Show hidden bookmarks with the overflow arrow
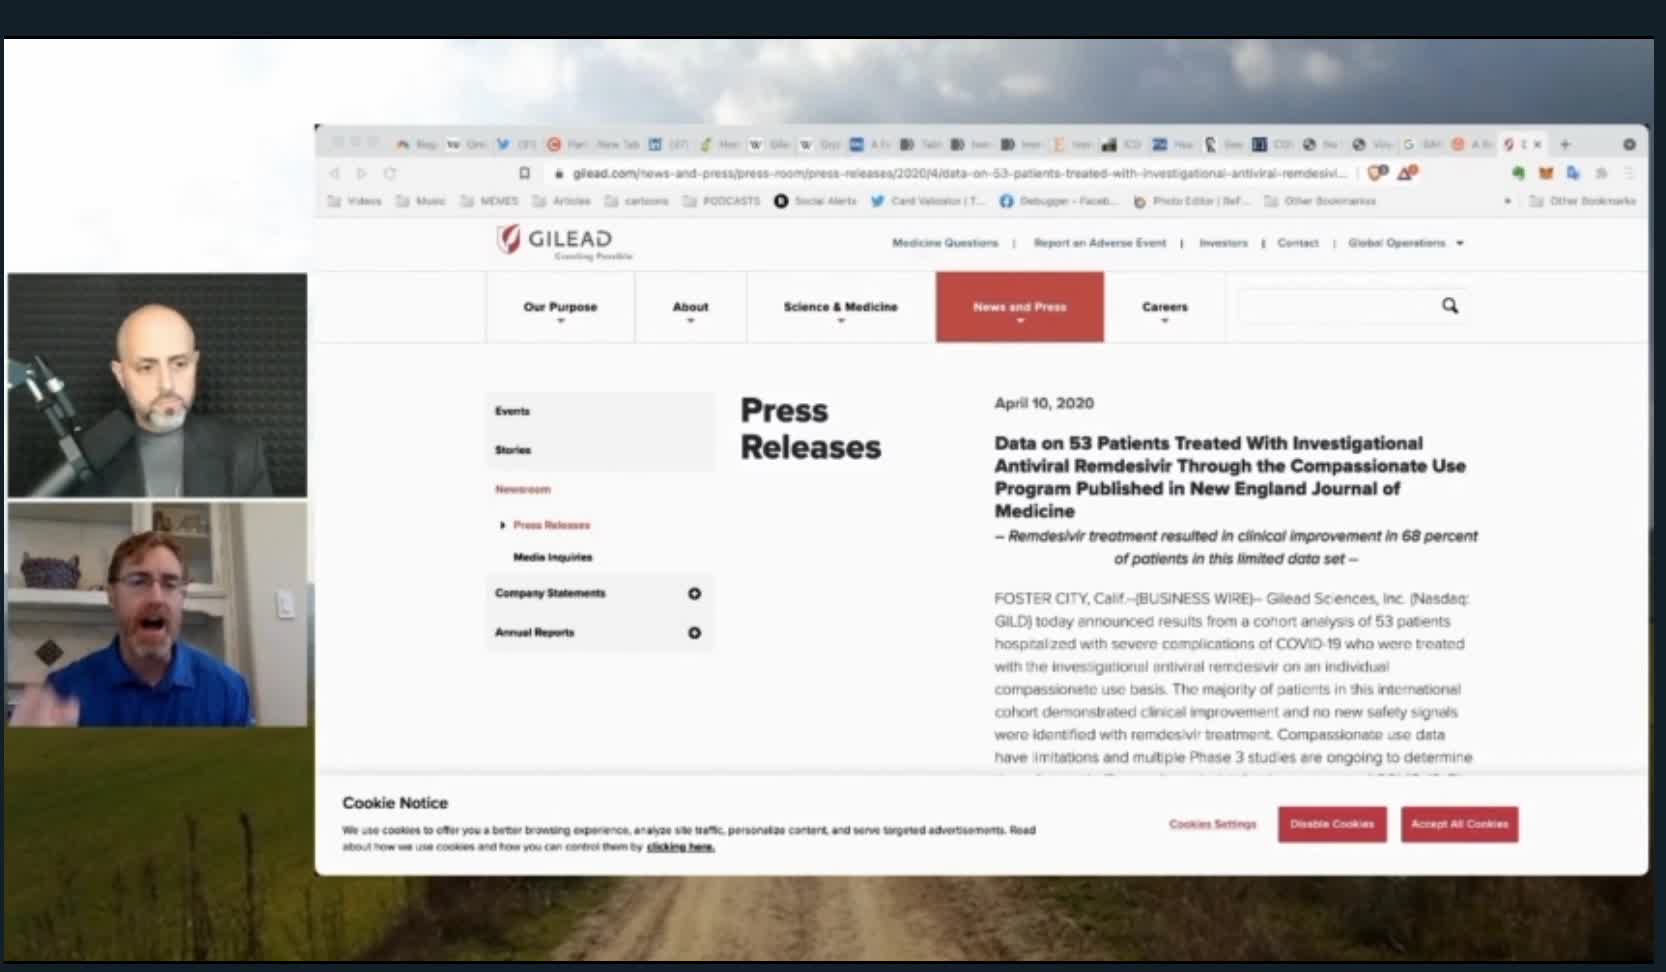This screenshot has height=972, width=1666. [1507, 201]
